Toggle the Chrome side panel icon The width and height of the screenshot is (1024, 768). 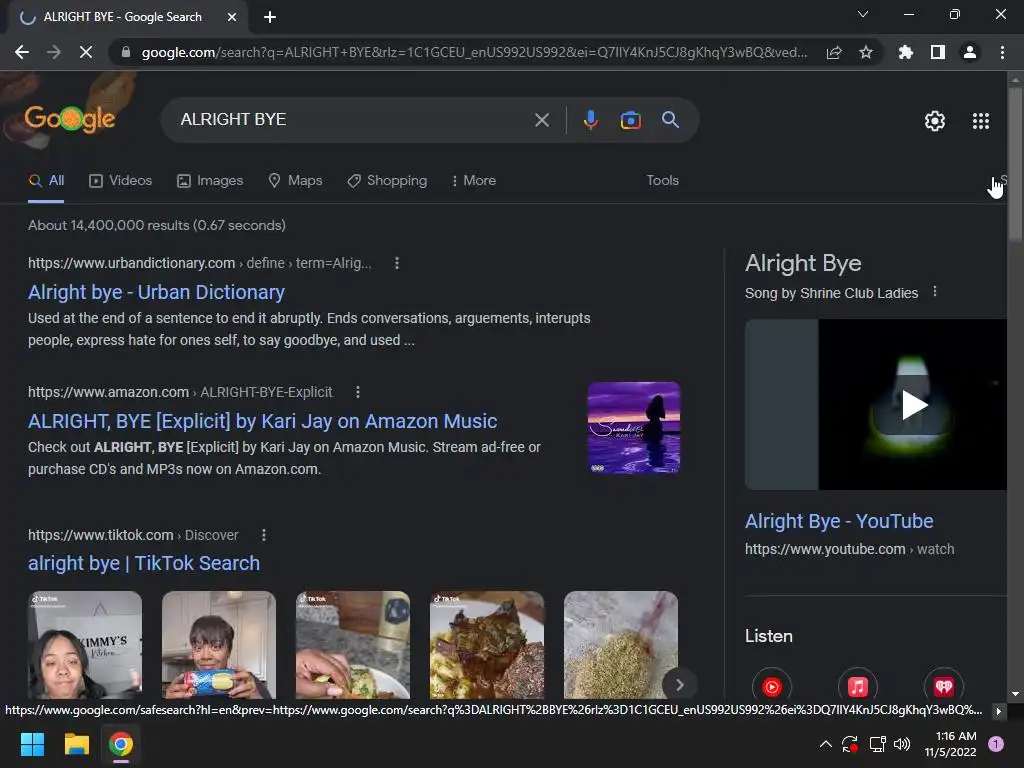click(x=938, y=52)
